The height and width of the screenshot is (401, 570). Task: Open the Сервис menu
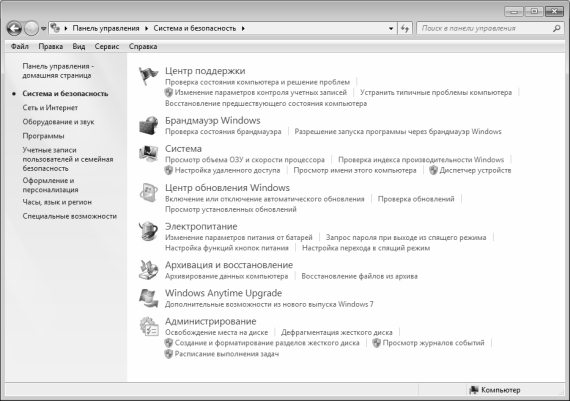pyautogui.click(x=107, y=47)
